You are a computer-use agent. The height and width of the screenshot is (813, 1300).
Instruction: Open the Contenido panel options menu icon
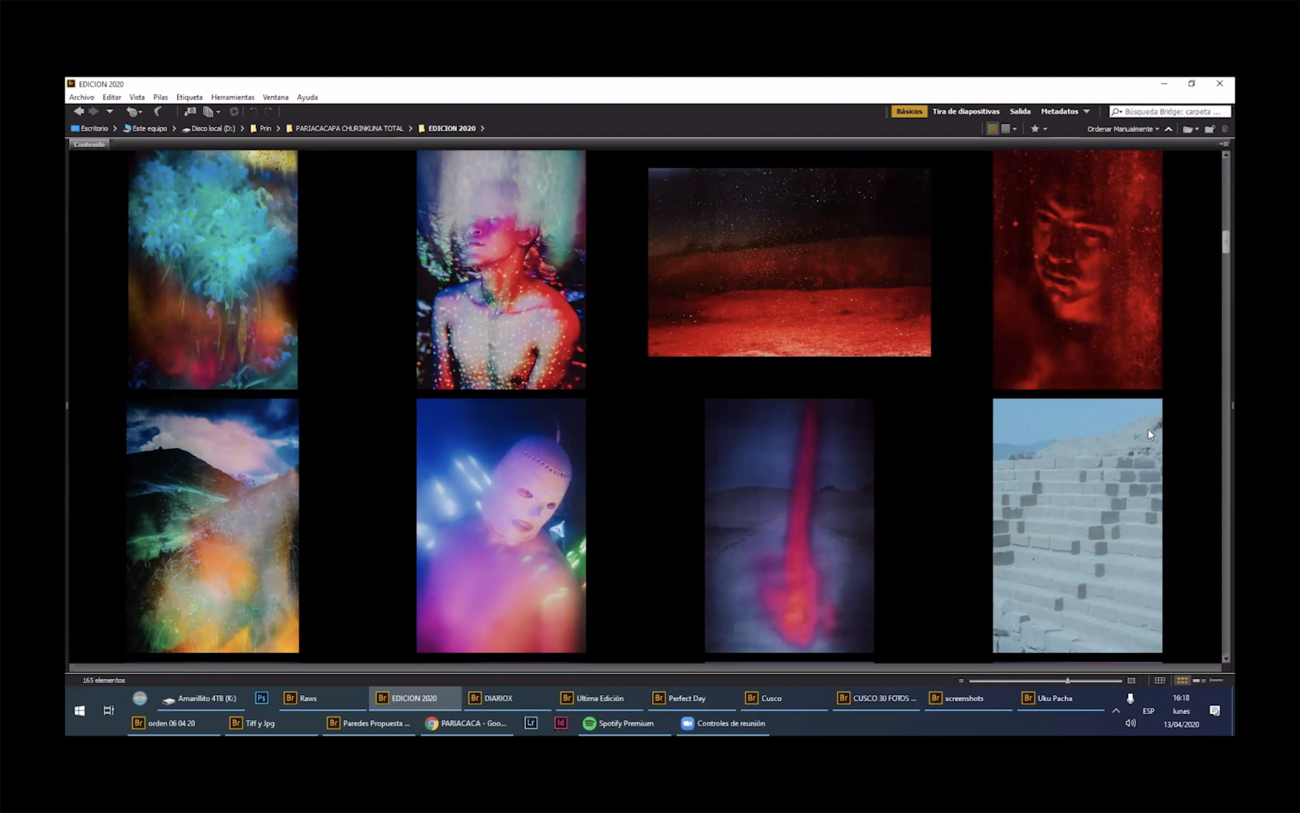click(x=1224, y=144)
